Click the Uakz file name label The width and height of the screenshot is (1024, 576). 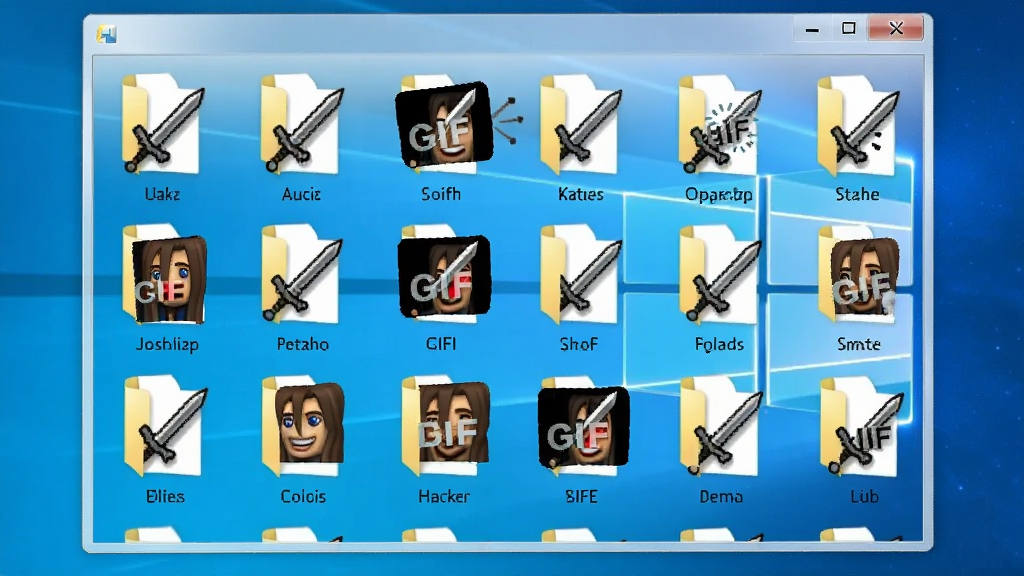163,194
